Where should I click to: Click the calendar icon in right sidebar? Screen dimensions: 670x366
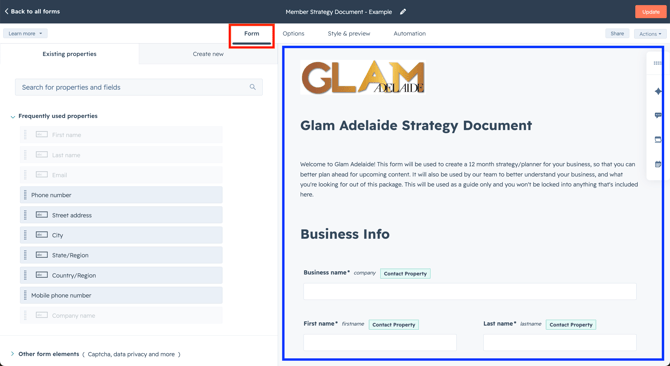pos(658,164)
